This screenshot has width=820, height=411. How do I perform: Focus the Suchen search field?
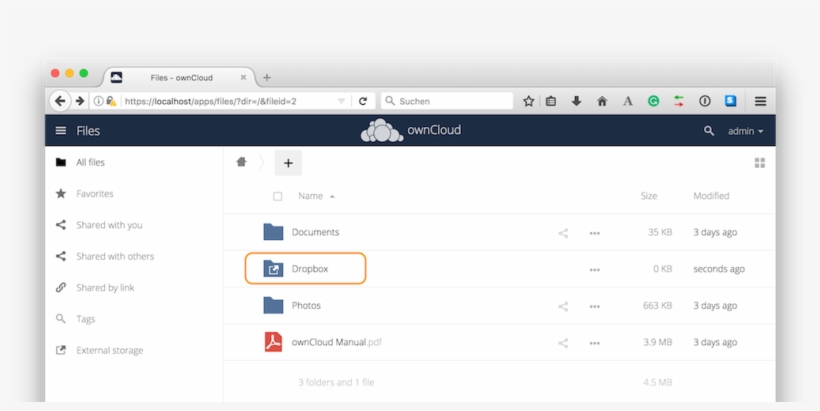point(447,101)
